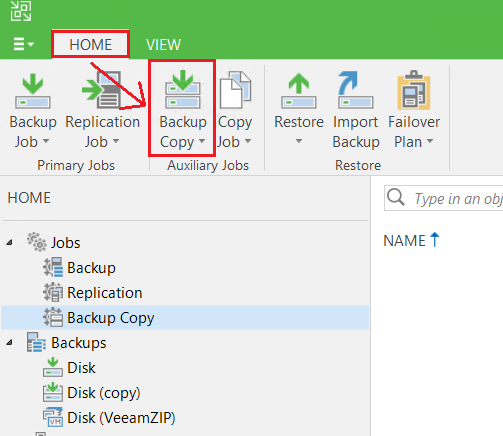Switch to the HOME ribbon tab
Screen dimensions: 503x436
[x=90, y=44]
